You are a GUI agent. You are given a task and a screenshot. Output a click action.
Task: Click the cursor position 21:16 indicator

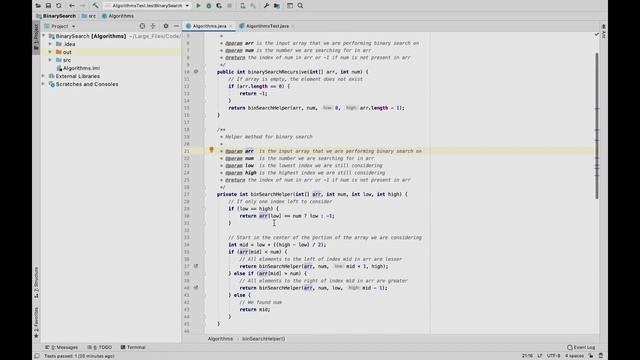(x=527, y=356)
